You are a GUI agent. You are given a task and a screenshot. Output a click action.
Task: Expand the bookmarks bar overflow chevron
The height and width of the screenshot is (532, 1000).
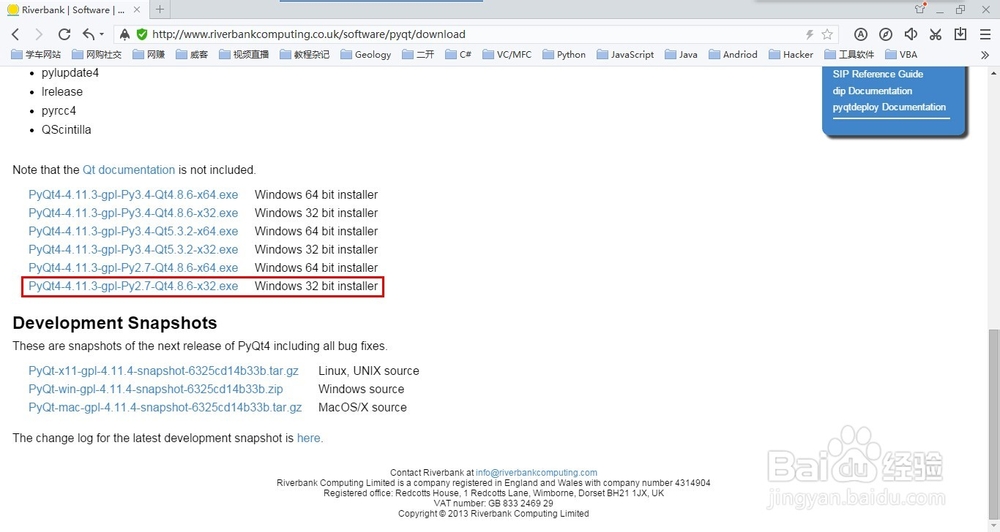pyautogui.click(x=985, y=55)
